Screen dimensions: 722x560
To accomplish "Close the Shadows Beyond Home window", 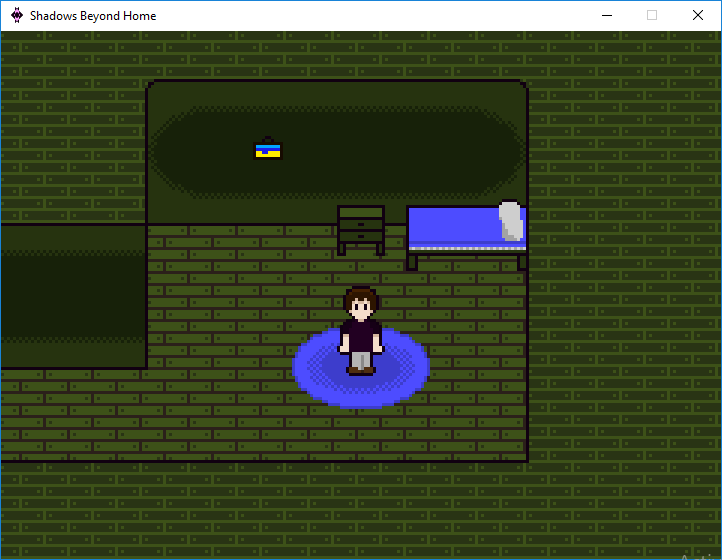I will coord(698,15).
